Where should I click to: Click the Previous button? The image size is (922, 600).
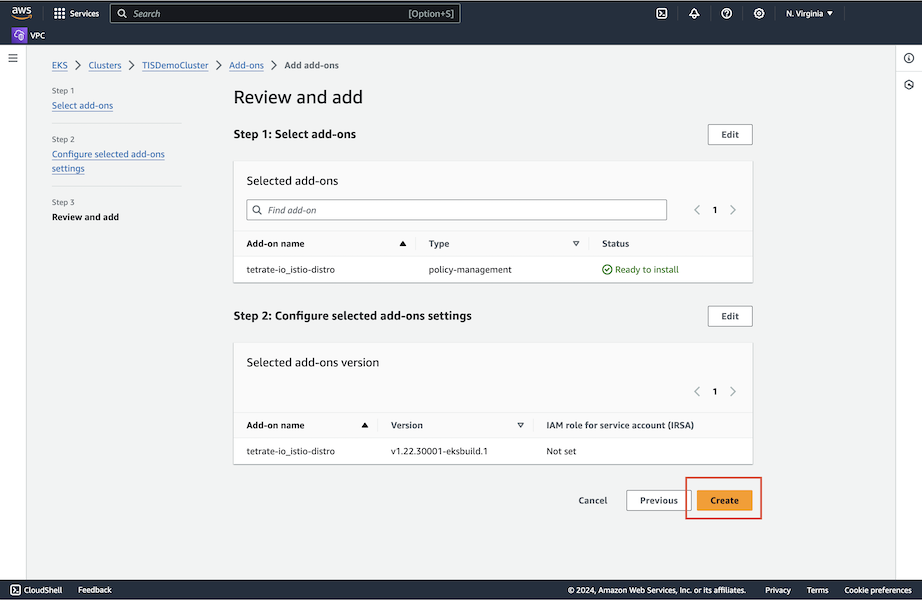(x=659, y=501)
